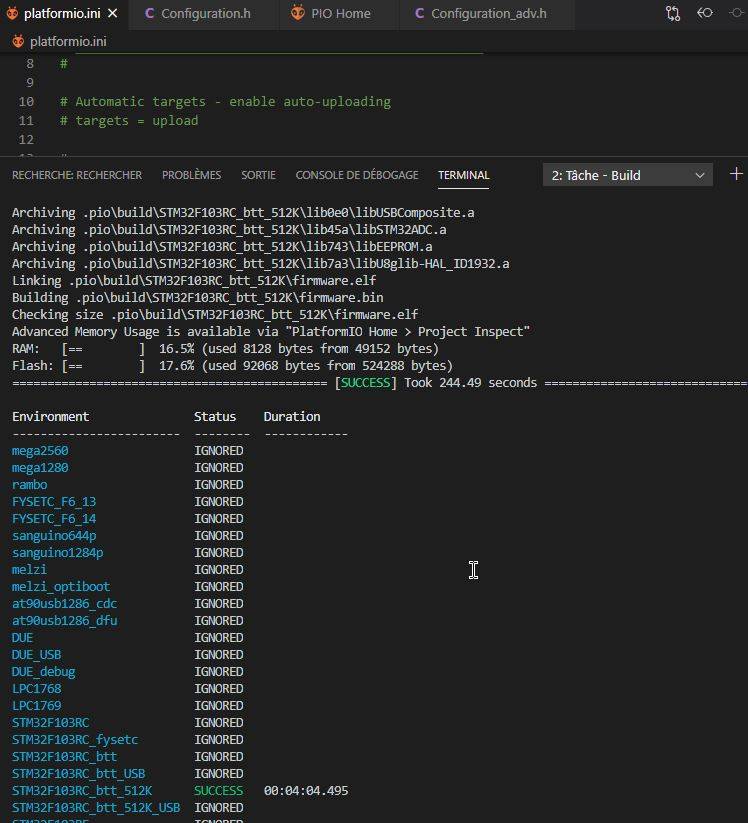Click the sanguino1284p environment name

[58, 553]
